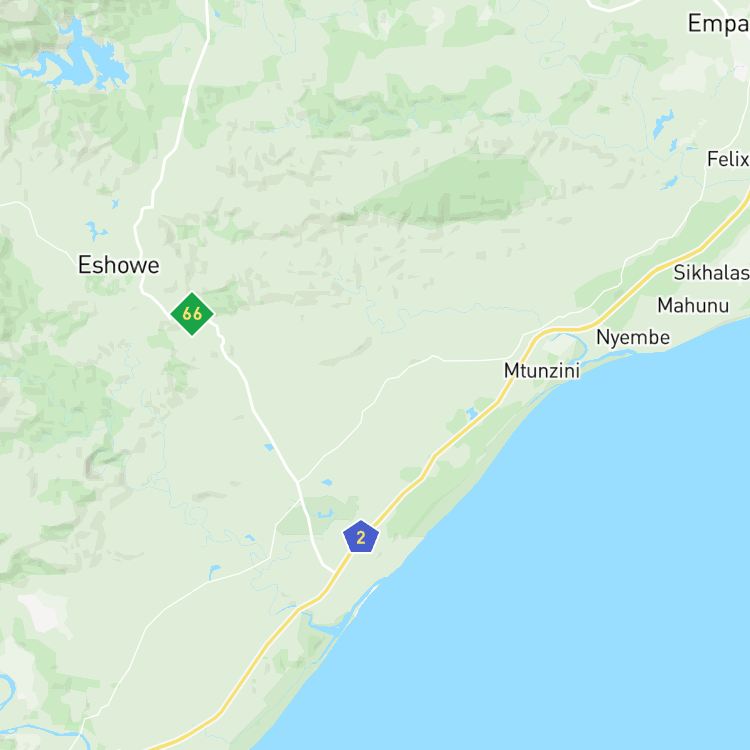The height and width of the screenshot is (750, 750).
Task: Select the Eshowe town label
Action: click(119, 265)
